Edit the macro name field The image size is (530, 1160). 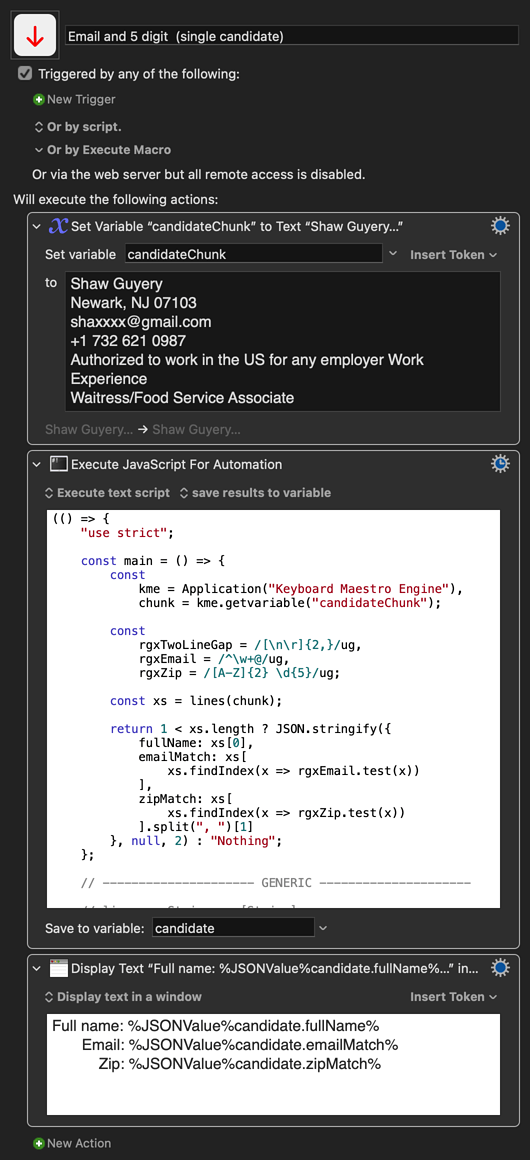(292, 36)
